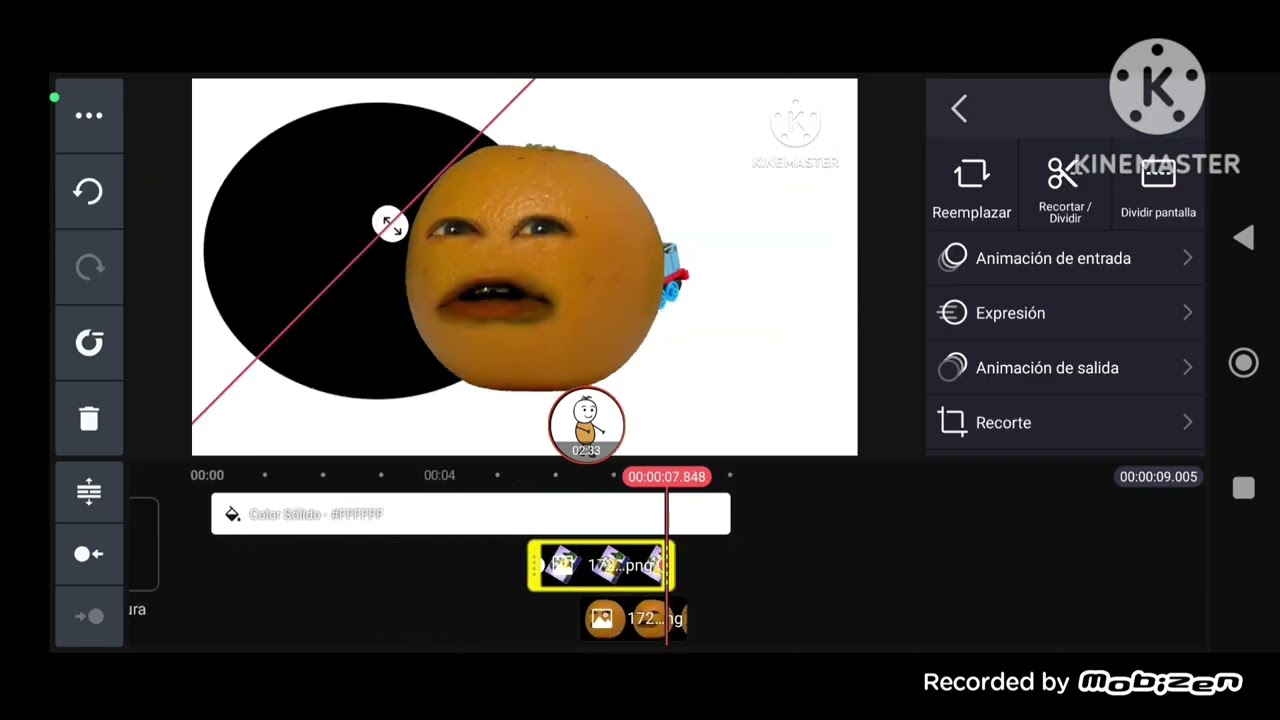The height and width of the screenshot is (720, 1280).
Task: Open the Animación de salida option
Action: click(1065, 368)
